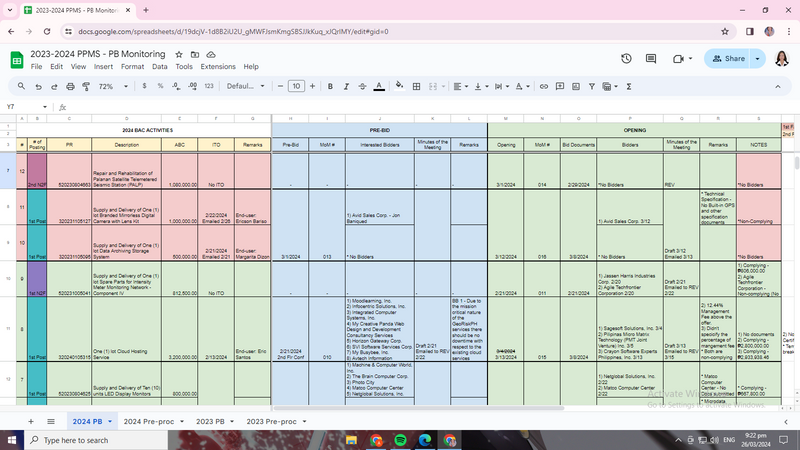This screenshot has width=800, height=450.
Task: Open the Sheets home icon
Action: click(x=17, y=60)
